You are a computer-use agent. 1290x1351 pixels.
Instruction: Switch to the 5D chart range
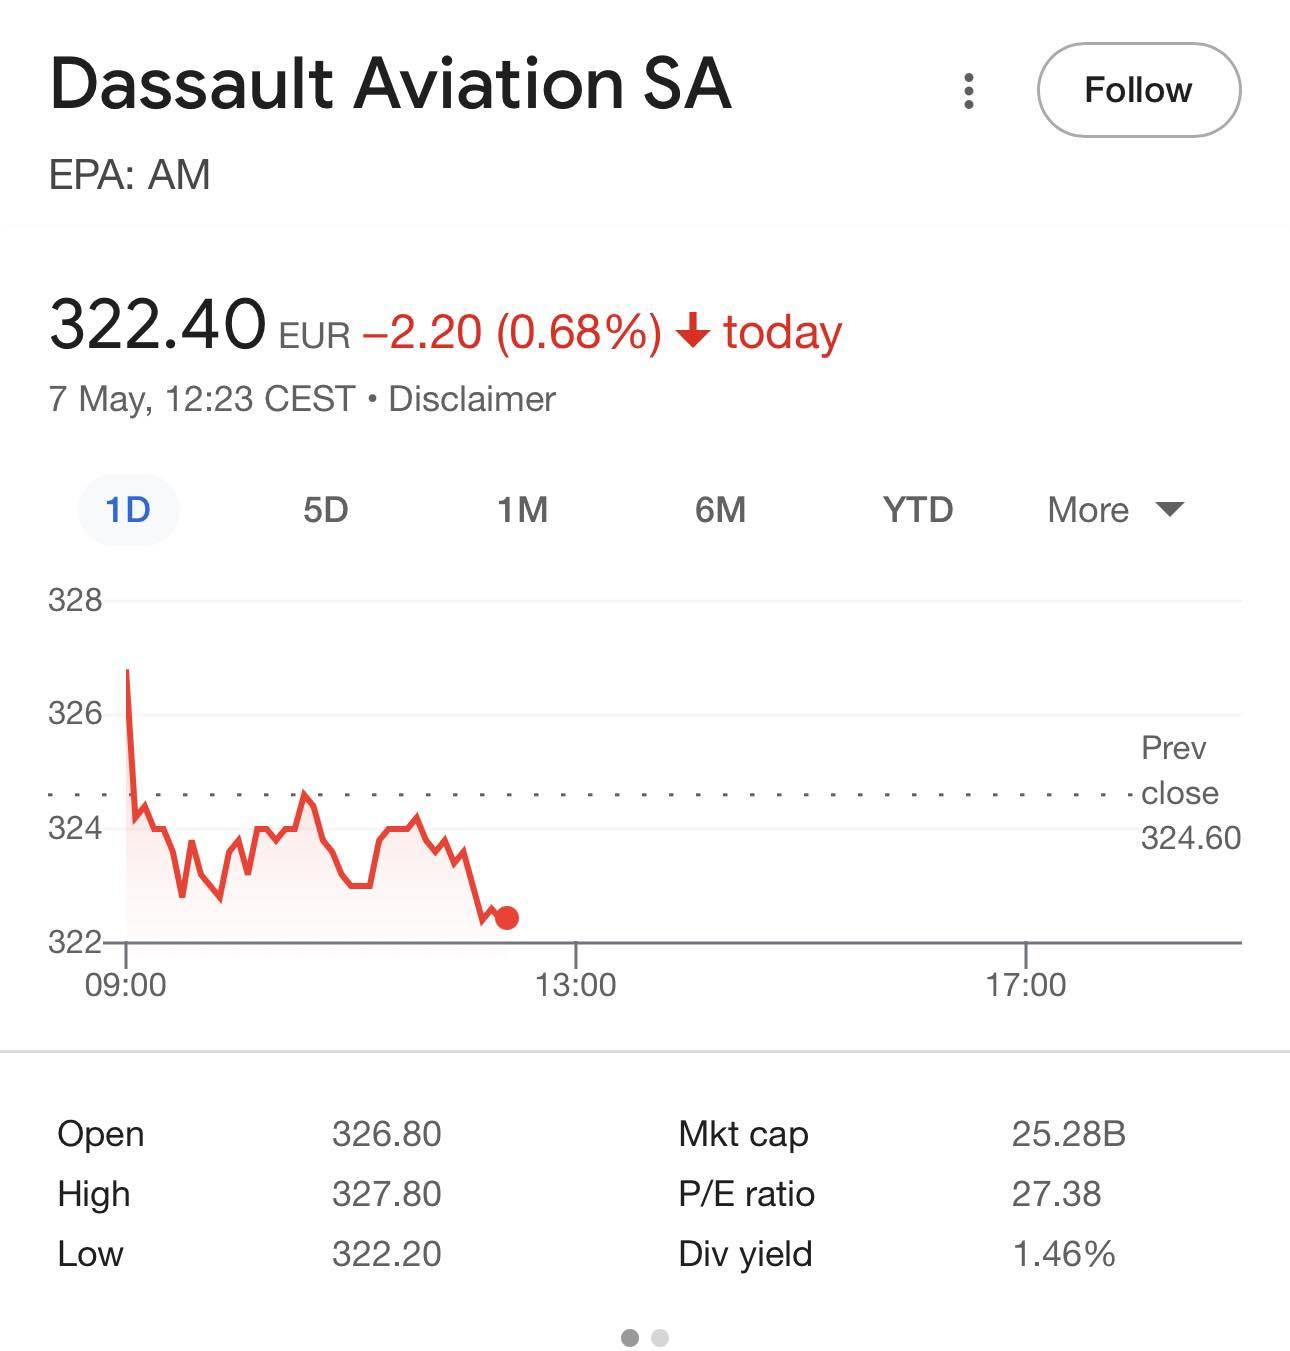[325, 510]
